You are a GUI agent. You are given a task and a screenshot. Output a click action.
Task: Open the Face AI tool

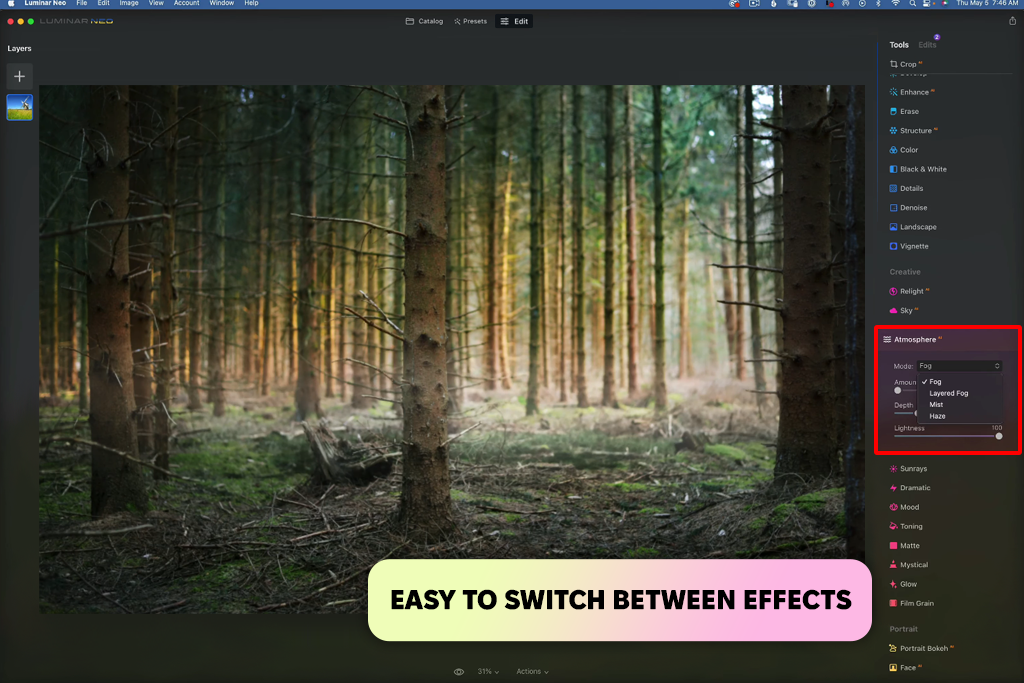pyautogui.click(x=905, y=668)
